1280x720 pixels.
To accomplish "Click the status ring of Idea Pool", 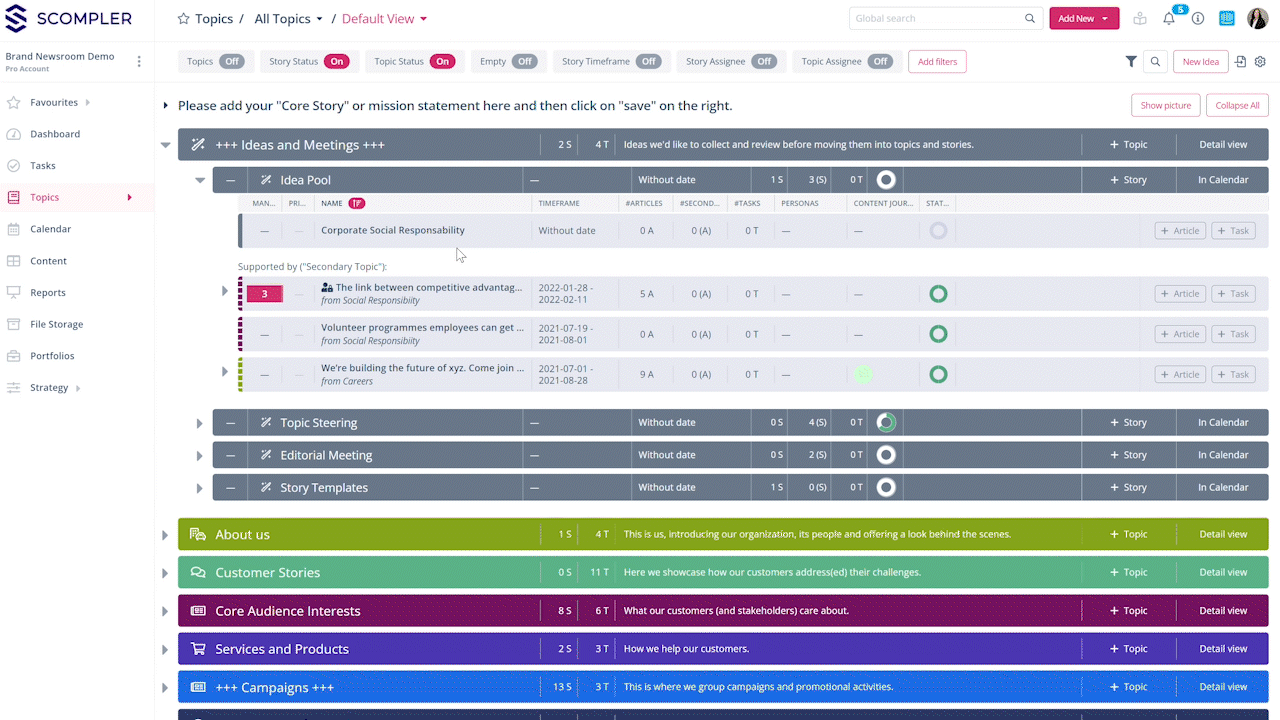I will pyautogui.click(x=886, y=180).
